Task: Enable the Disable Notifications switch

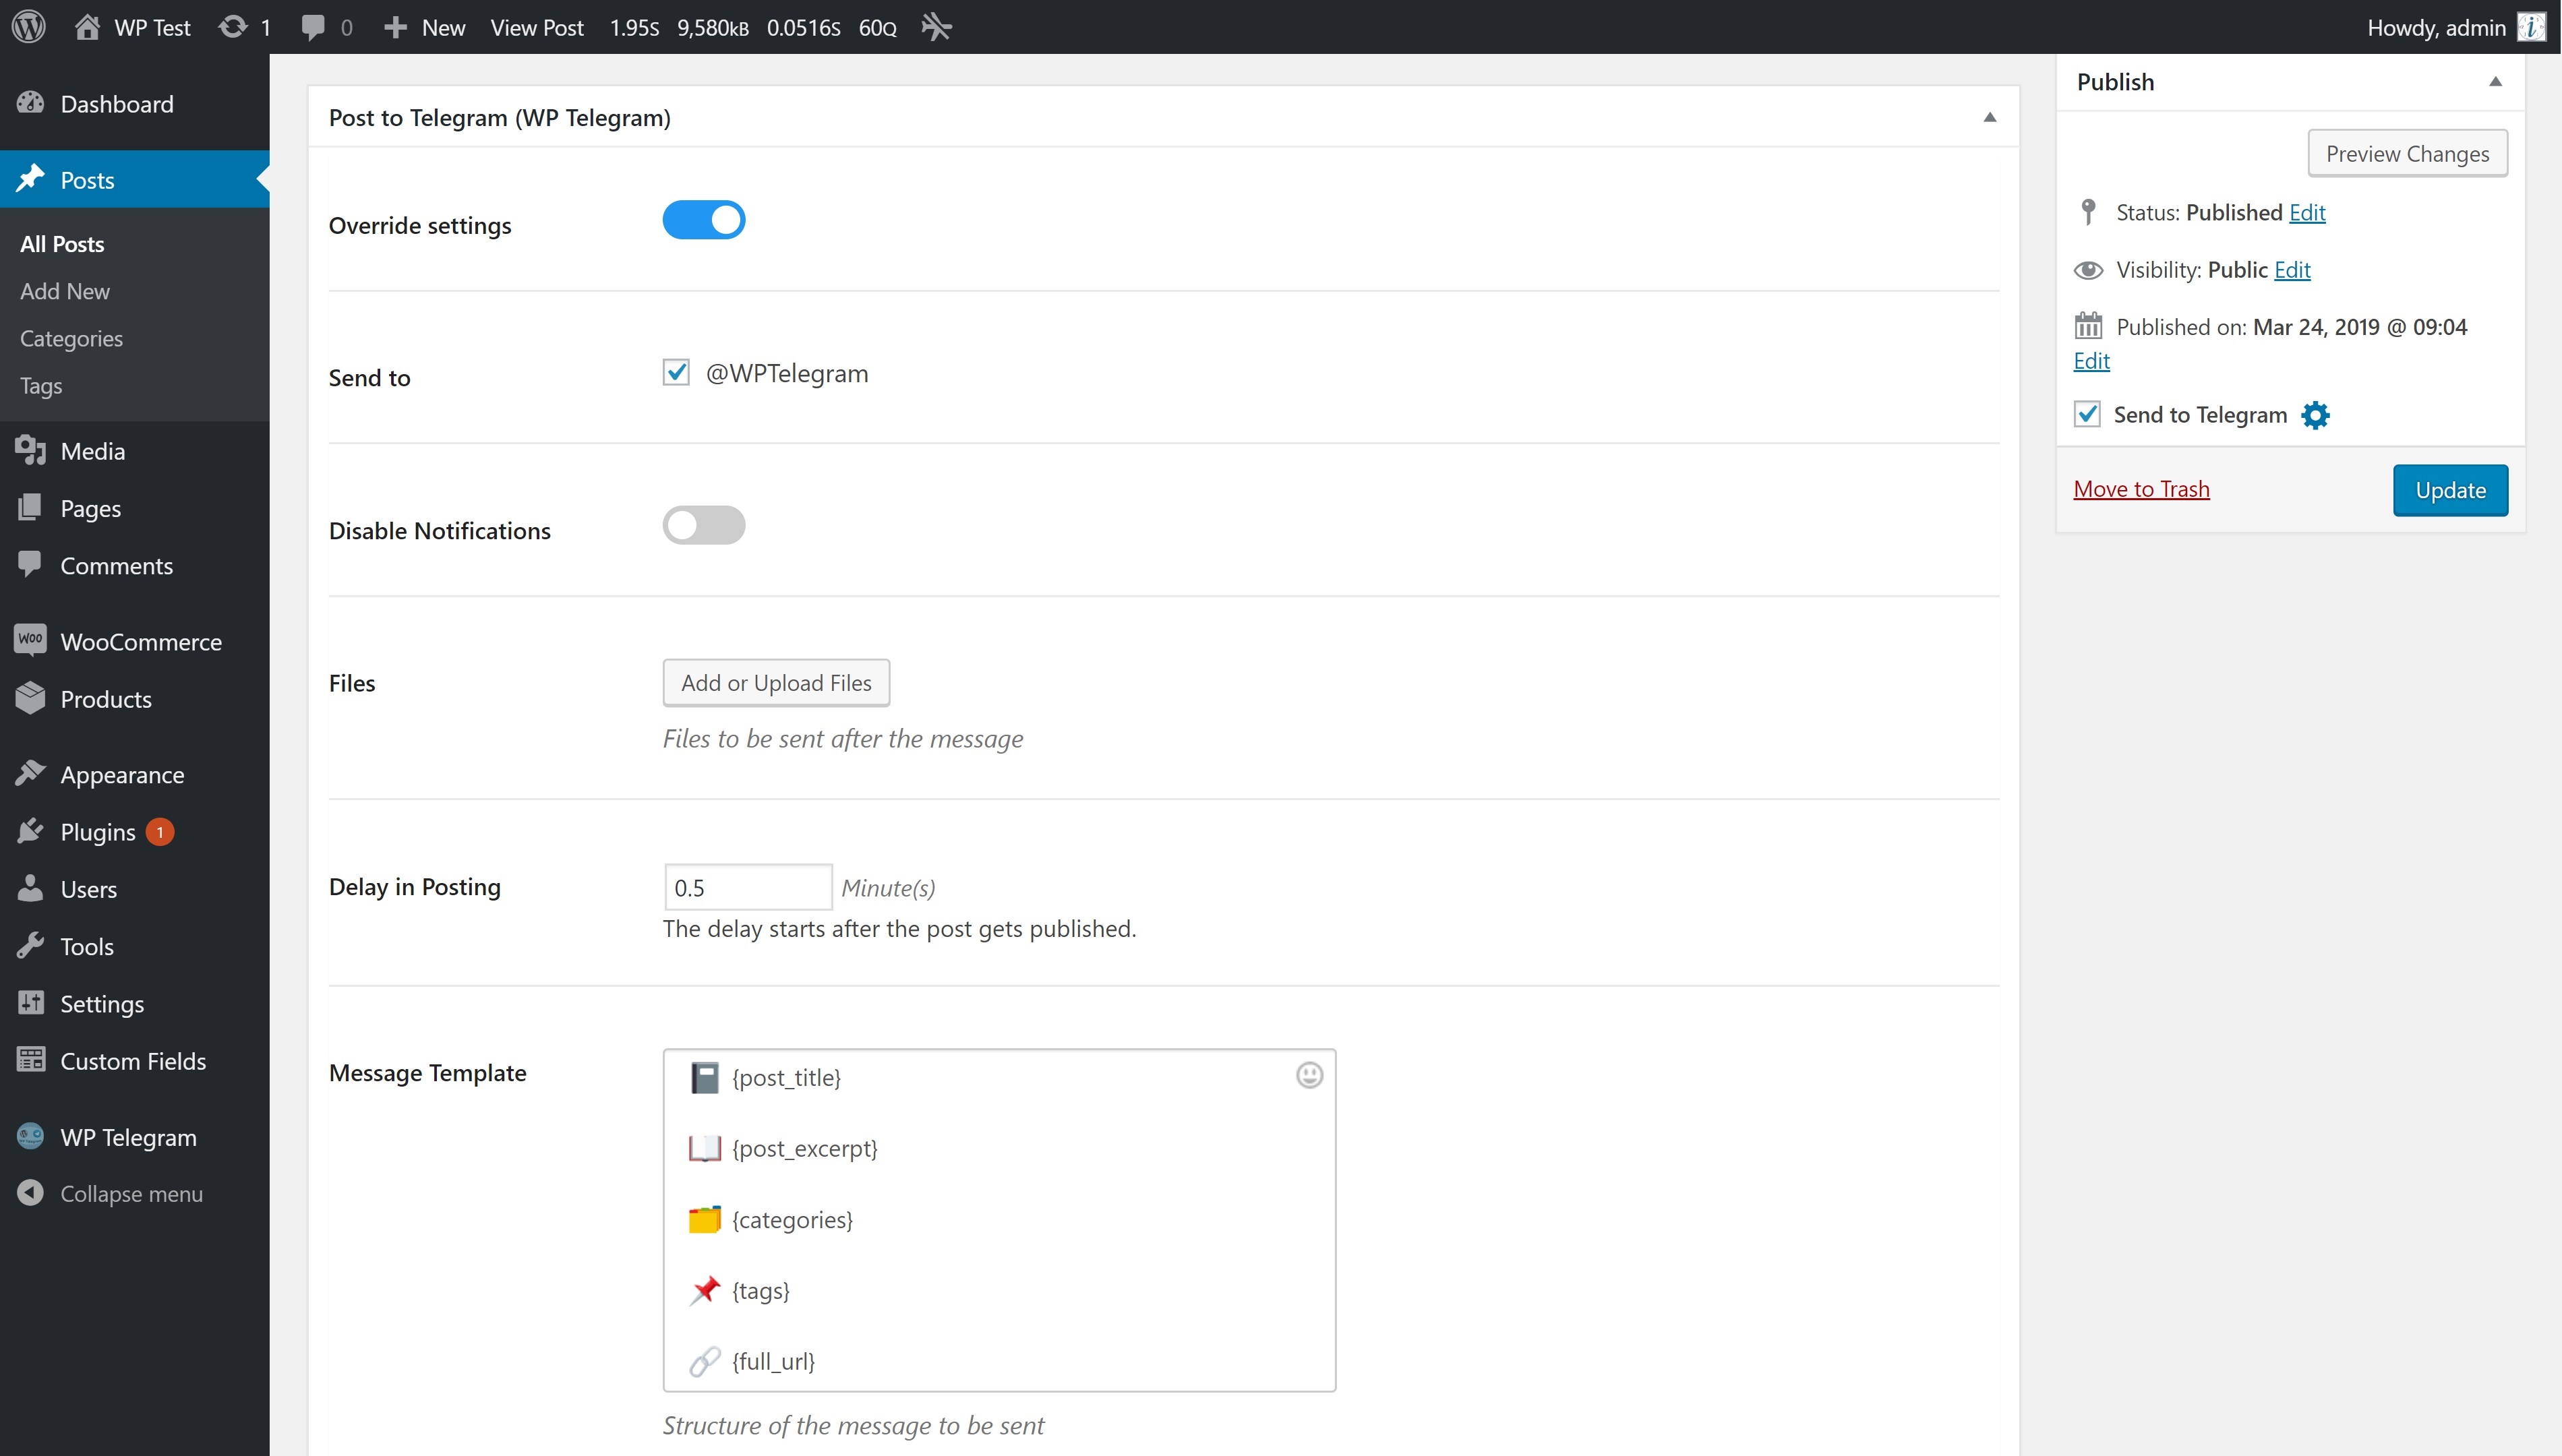Action: click(x=703, y=525)
